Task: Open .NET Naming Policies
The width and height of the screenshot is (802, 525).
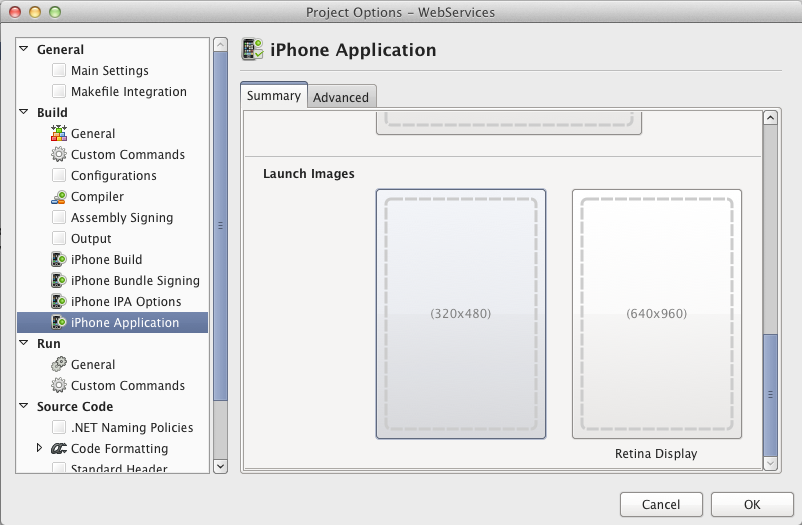Action: pyautogui.click(x=132, y=427)
